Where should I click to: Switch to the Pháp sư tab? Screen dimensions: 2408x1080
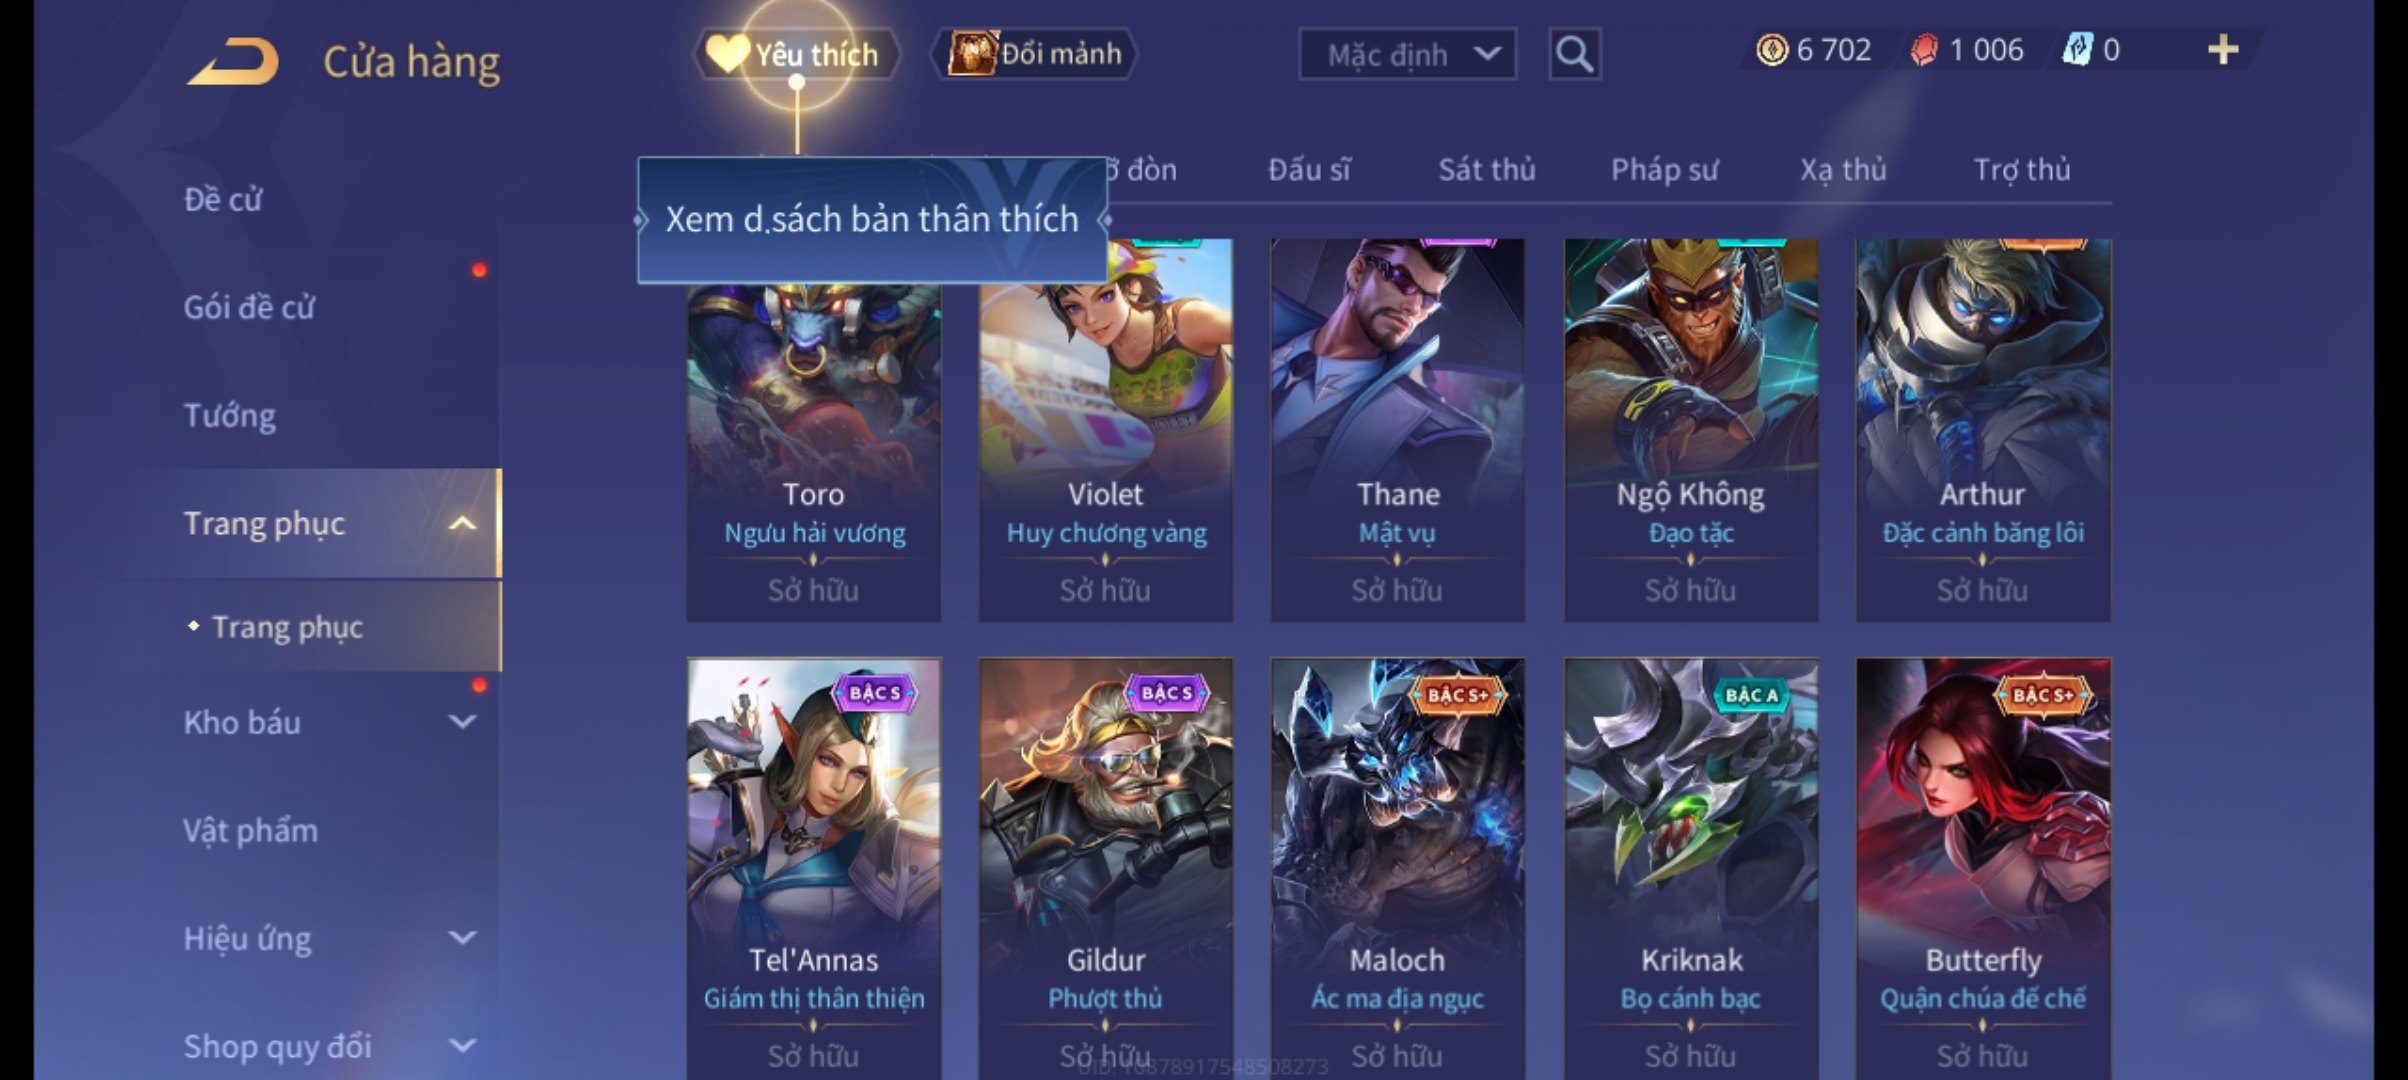tap(1664, 170)
